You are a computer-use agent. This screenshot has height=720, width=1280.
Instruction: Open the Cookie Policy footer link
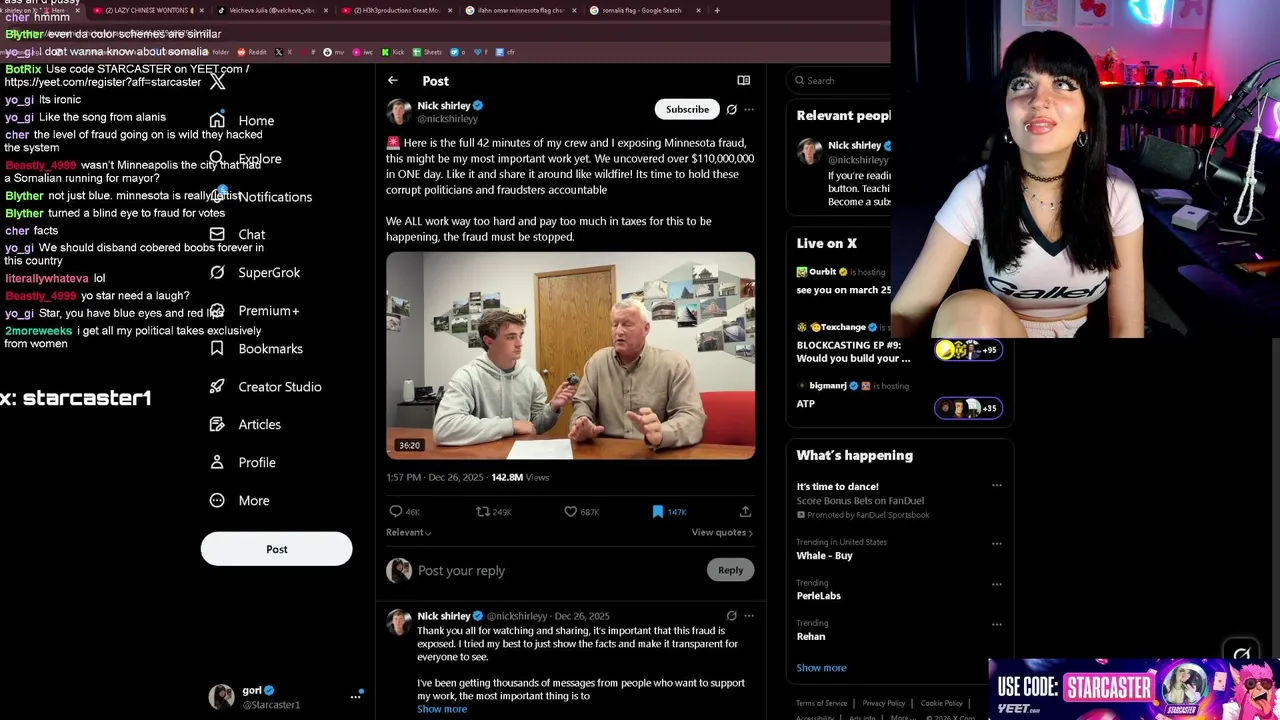tap(941, 703)
